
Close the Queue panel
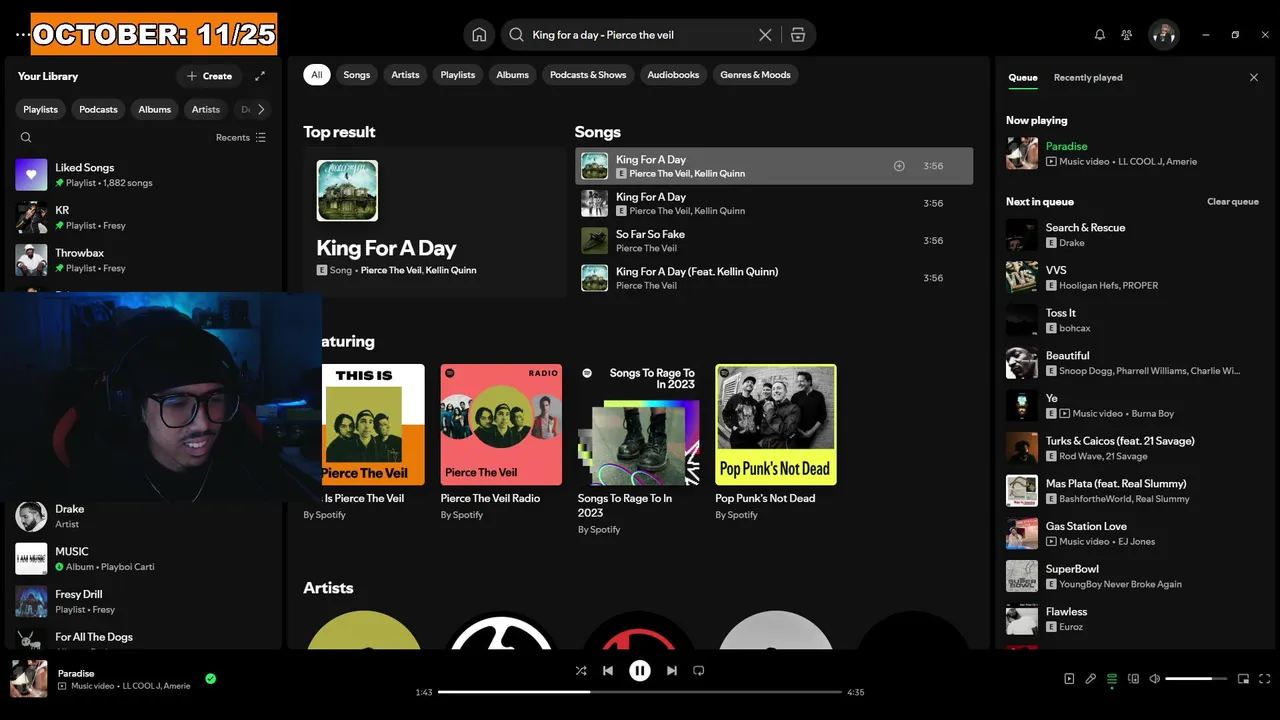[x=1254, y=77]
